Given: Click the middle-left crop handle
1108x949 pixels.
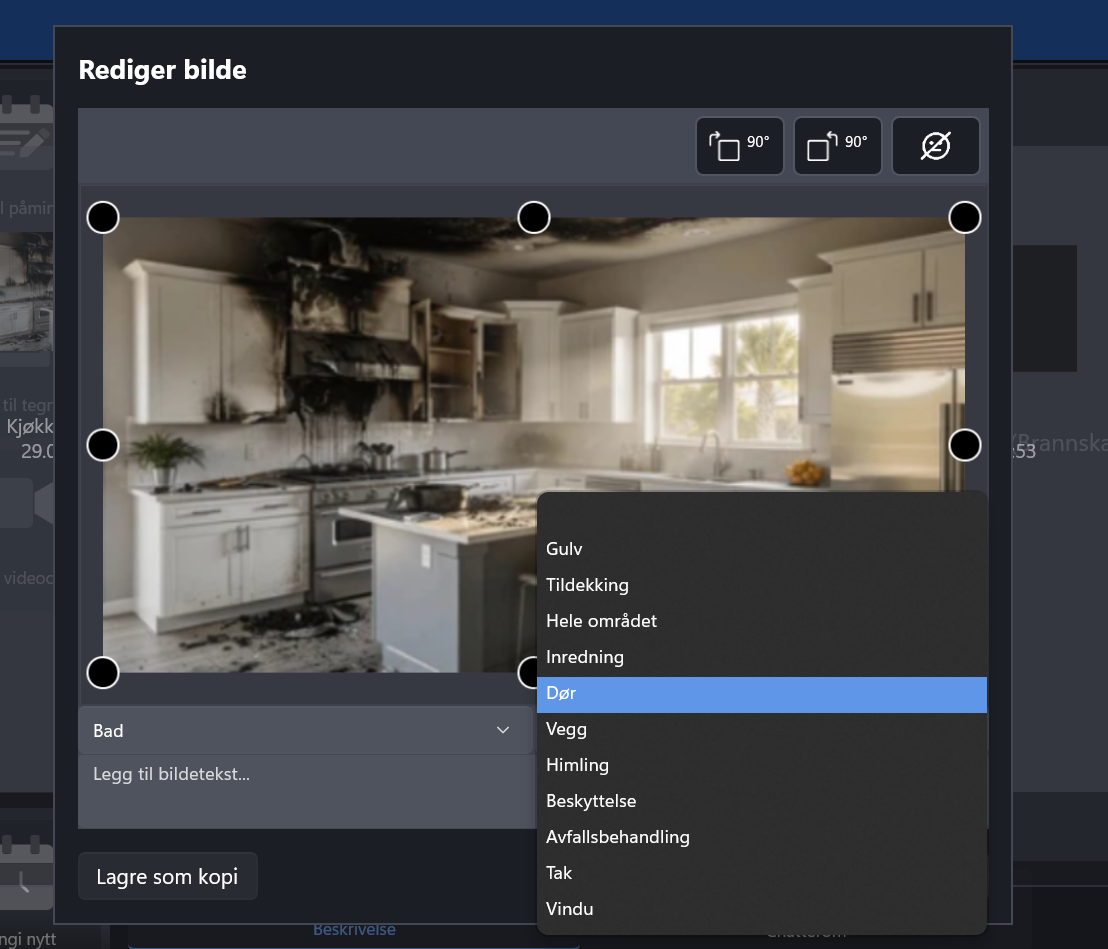Looking at the screenshot, I should tap(103, 445).
